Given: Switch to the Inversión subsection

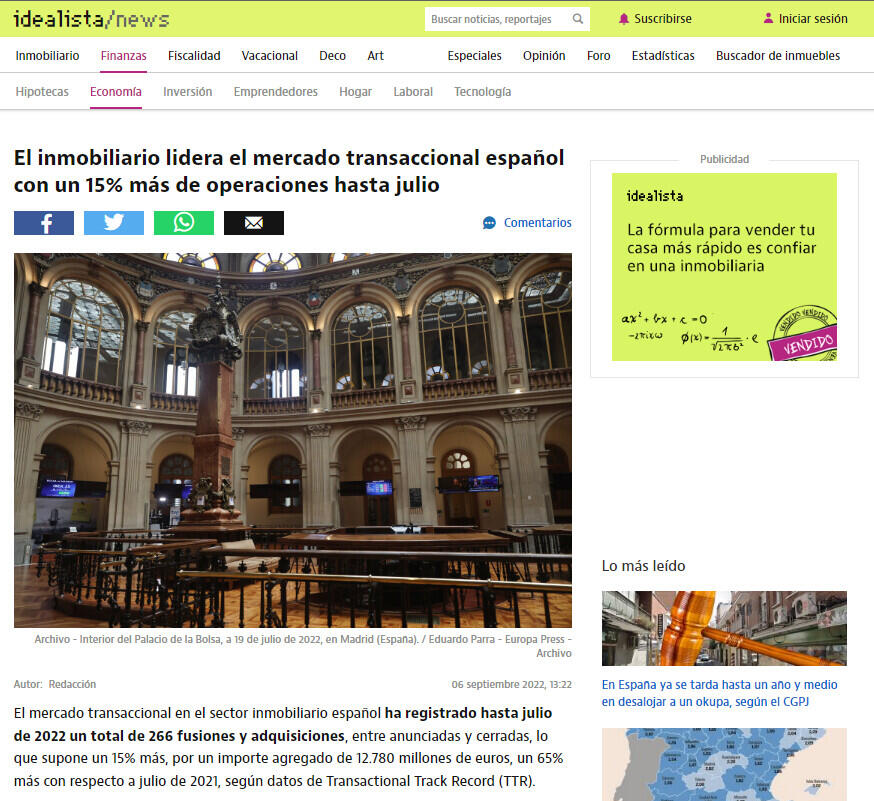Looking at the screenshot, I should pyautogui.click(x=187, y=92).
